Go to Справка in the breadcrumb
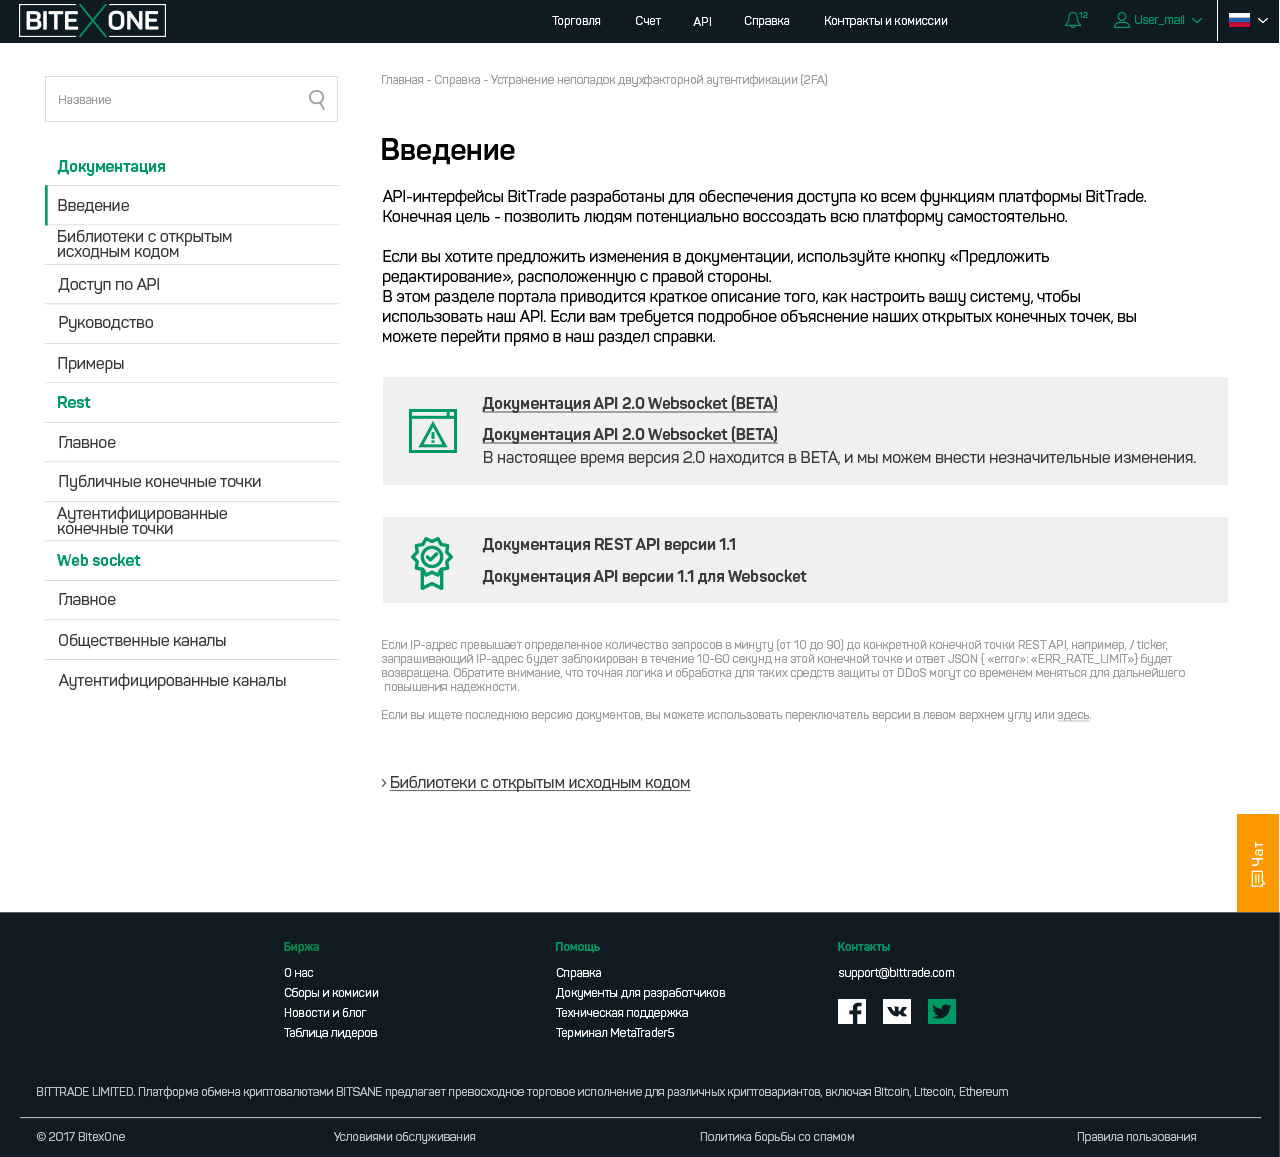 (x=457, y=80)
